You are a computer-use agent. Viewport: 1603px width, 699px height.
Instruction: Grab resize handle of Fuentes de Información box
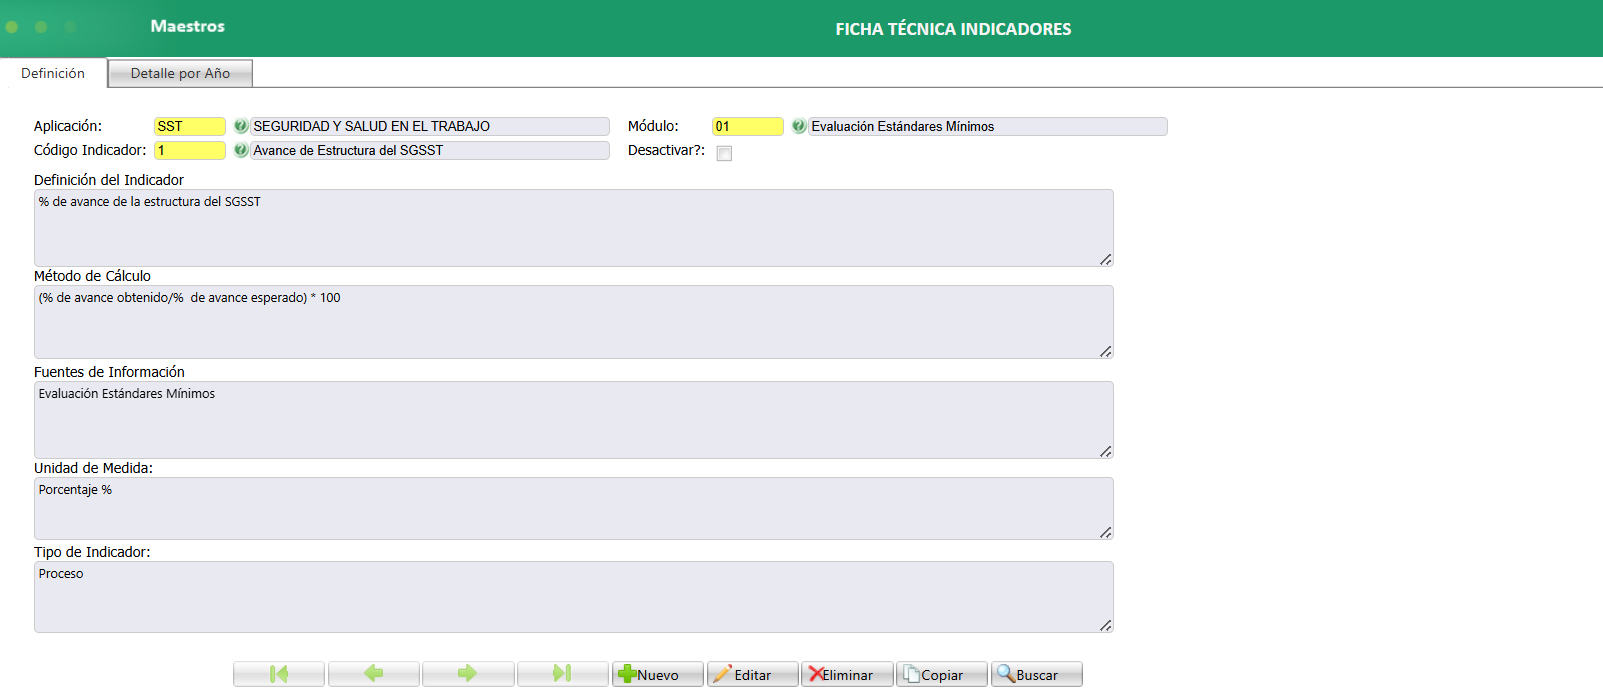[x=1106, y=452]
